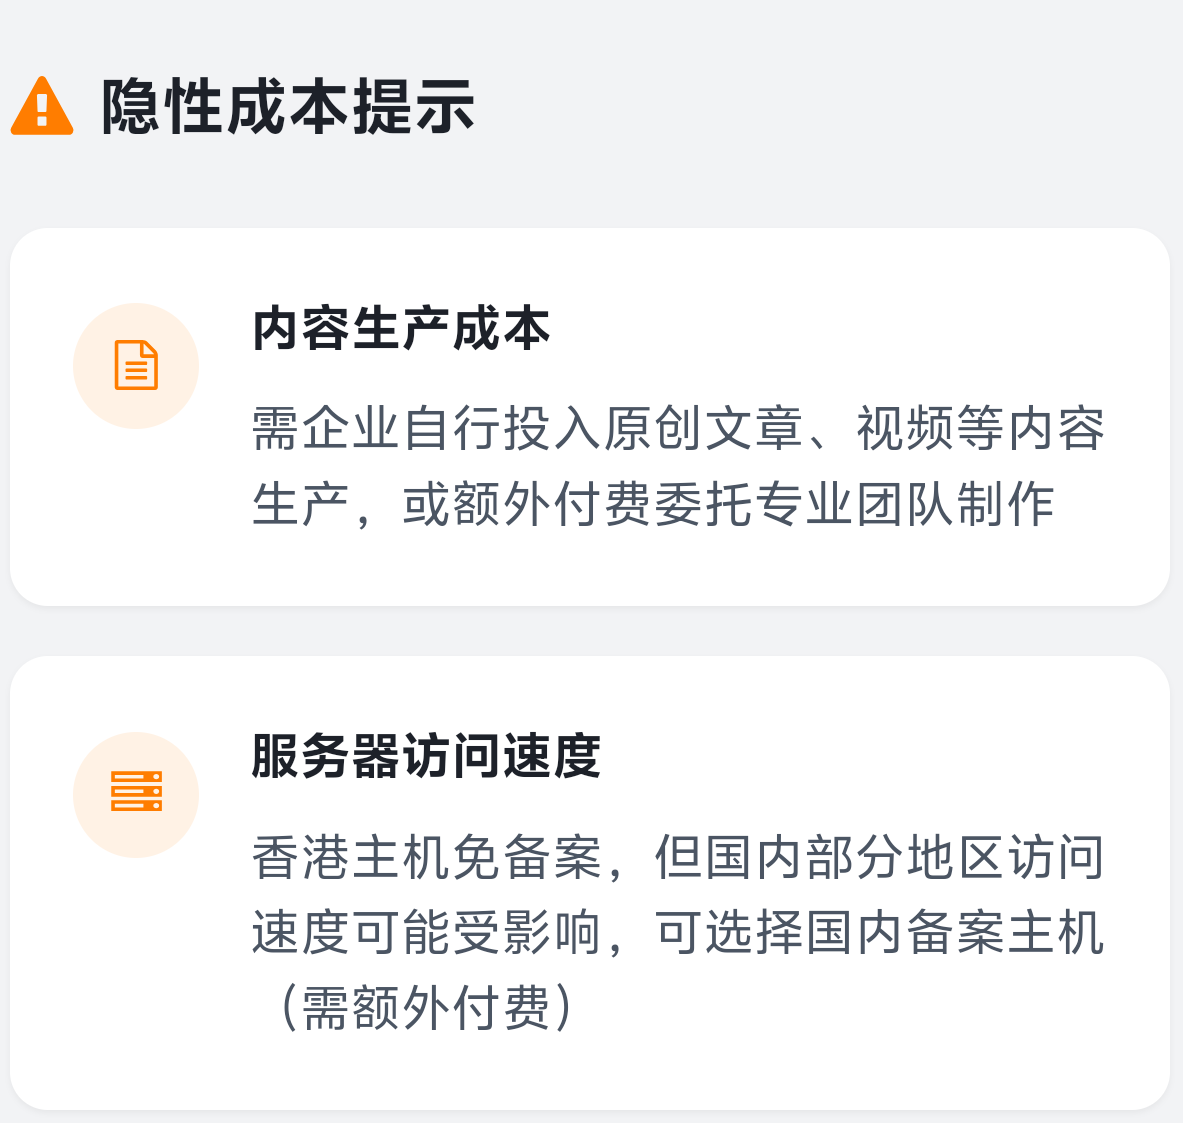1183x1123 pixels.
Task: Click the words 香港主机
Action: coord(351,858)
